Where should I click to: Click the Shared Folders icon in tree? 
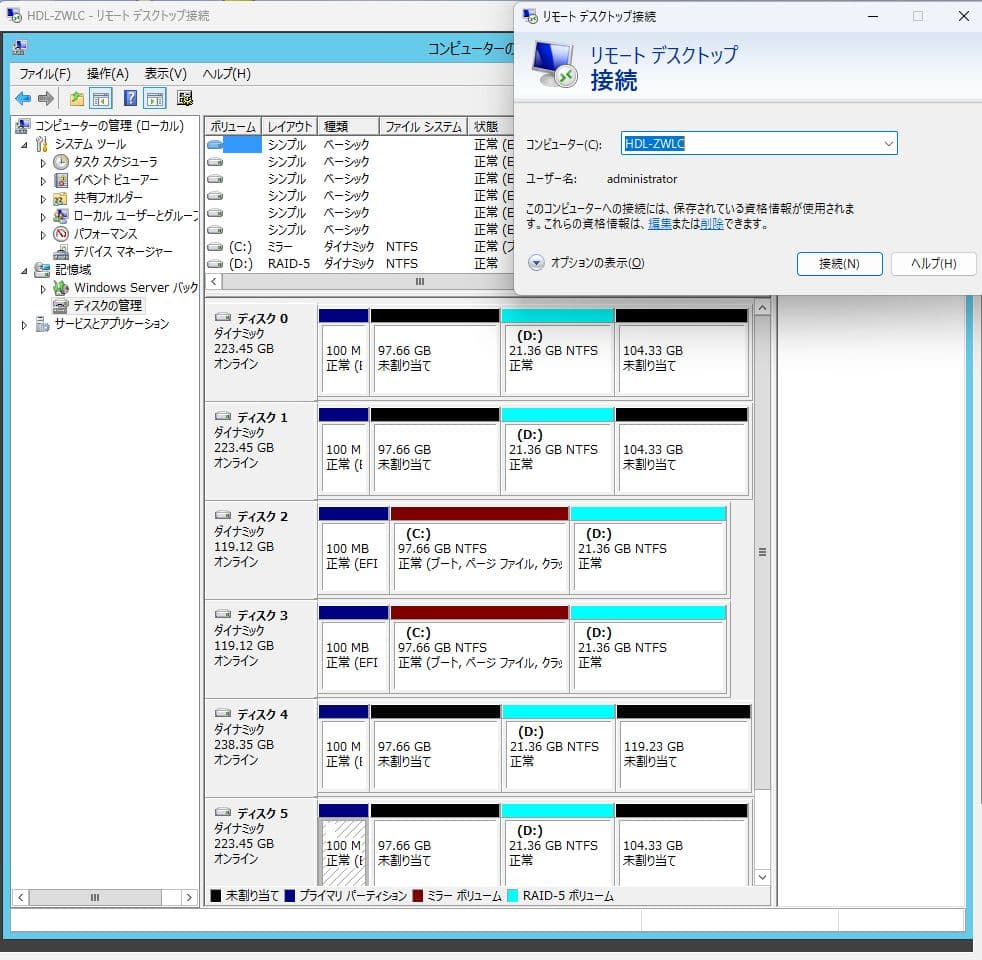[x=60, y=199]
